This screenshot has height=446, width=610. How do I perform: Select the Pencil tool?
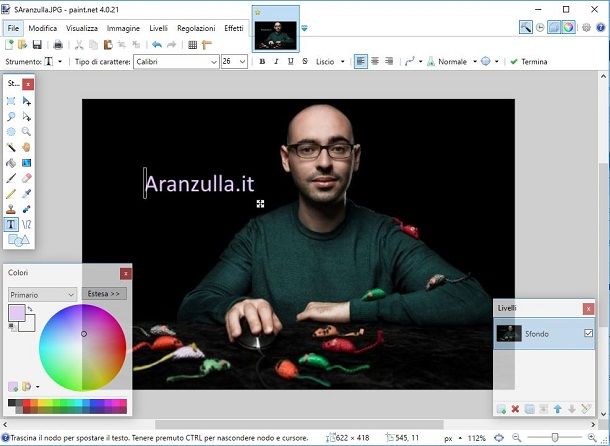11,193
